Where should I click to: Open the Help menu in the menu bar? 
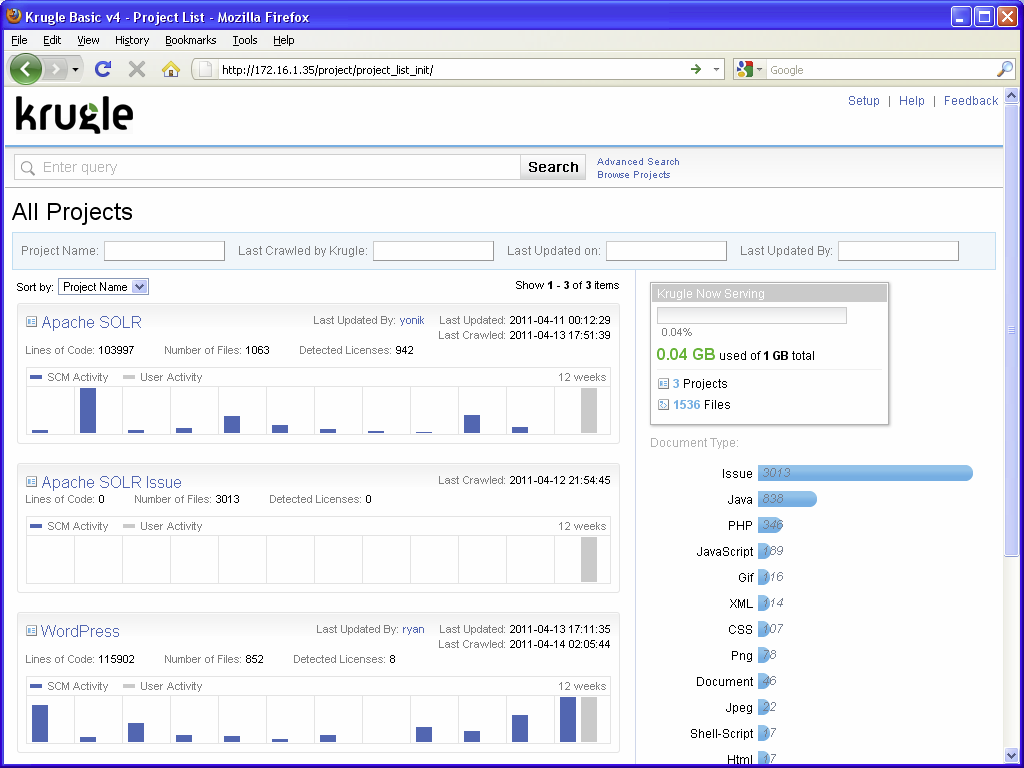coord(283,40)
